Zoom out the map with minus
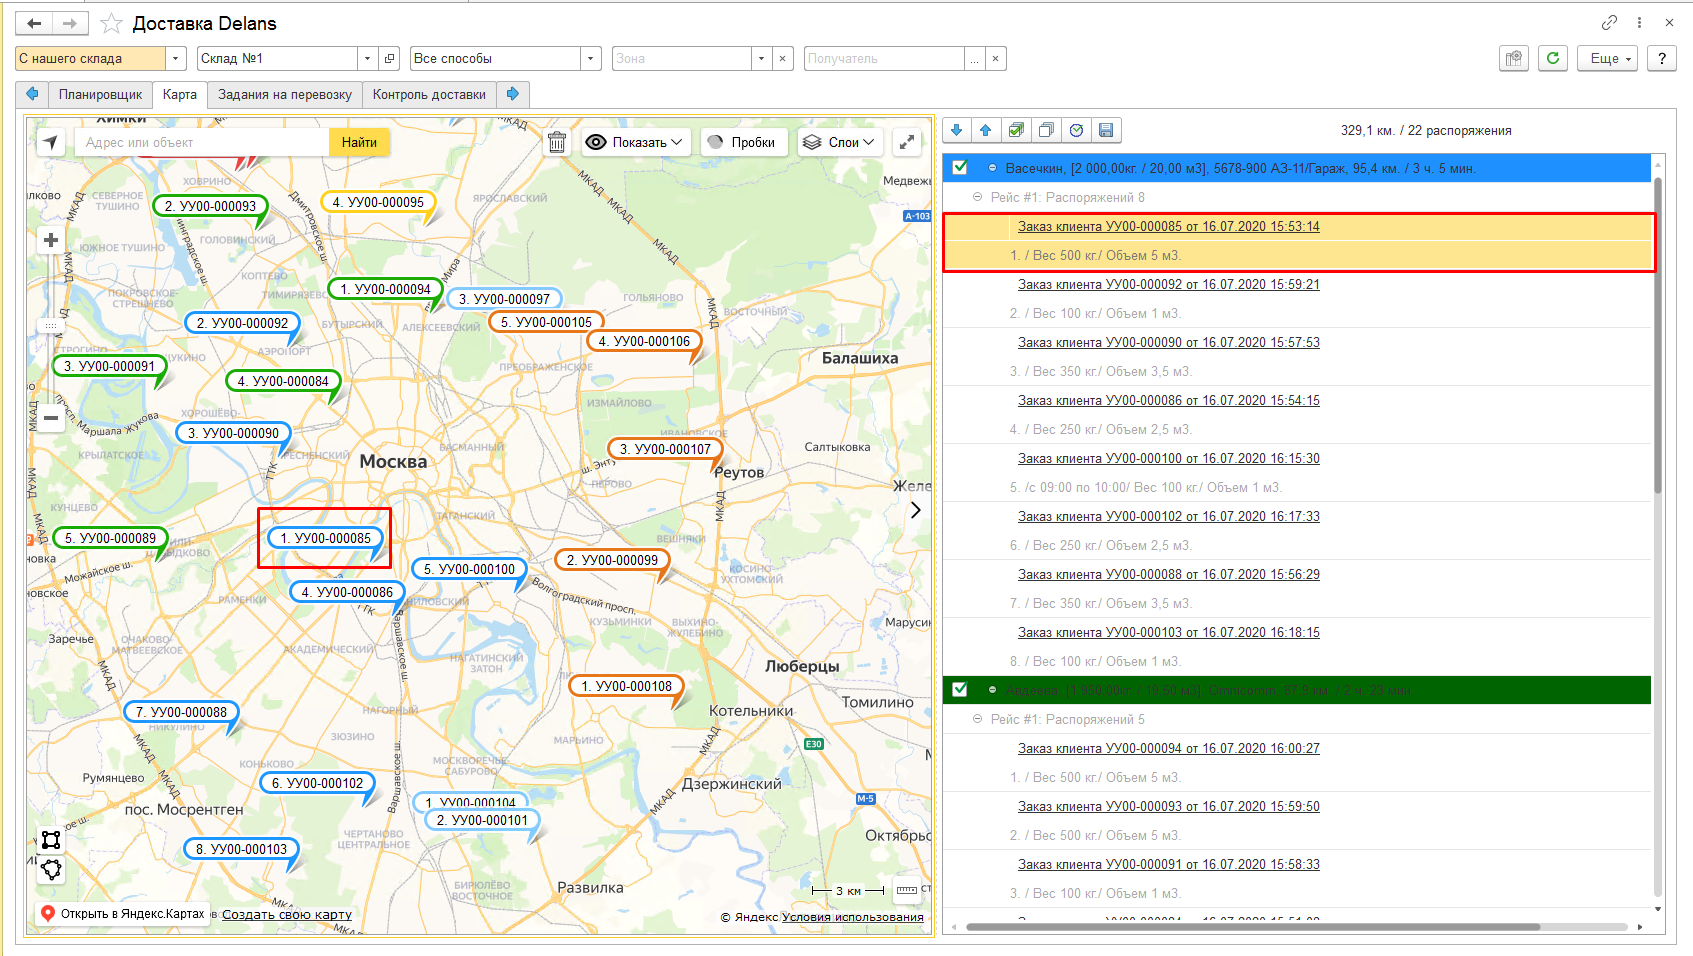This screenshot has height=956, width=1693. (51, 417)
